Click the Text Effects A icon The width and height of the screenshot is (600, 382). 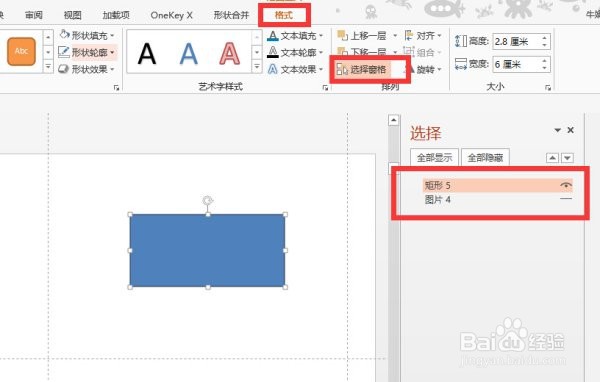point(273,69)
